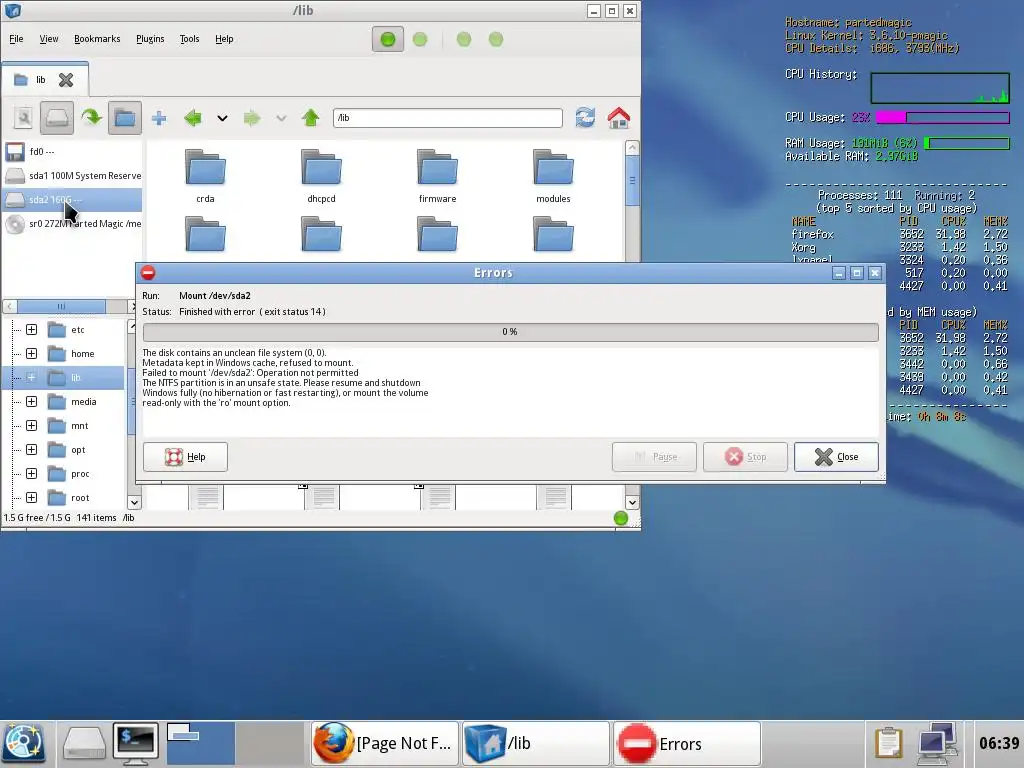
Task: Click the Close button in Errors dialog
Action: [836, 456]
